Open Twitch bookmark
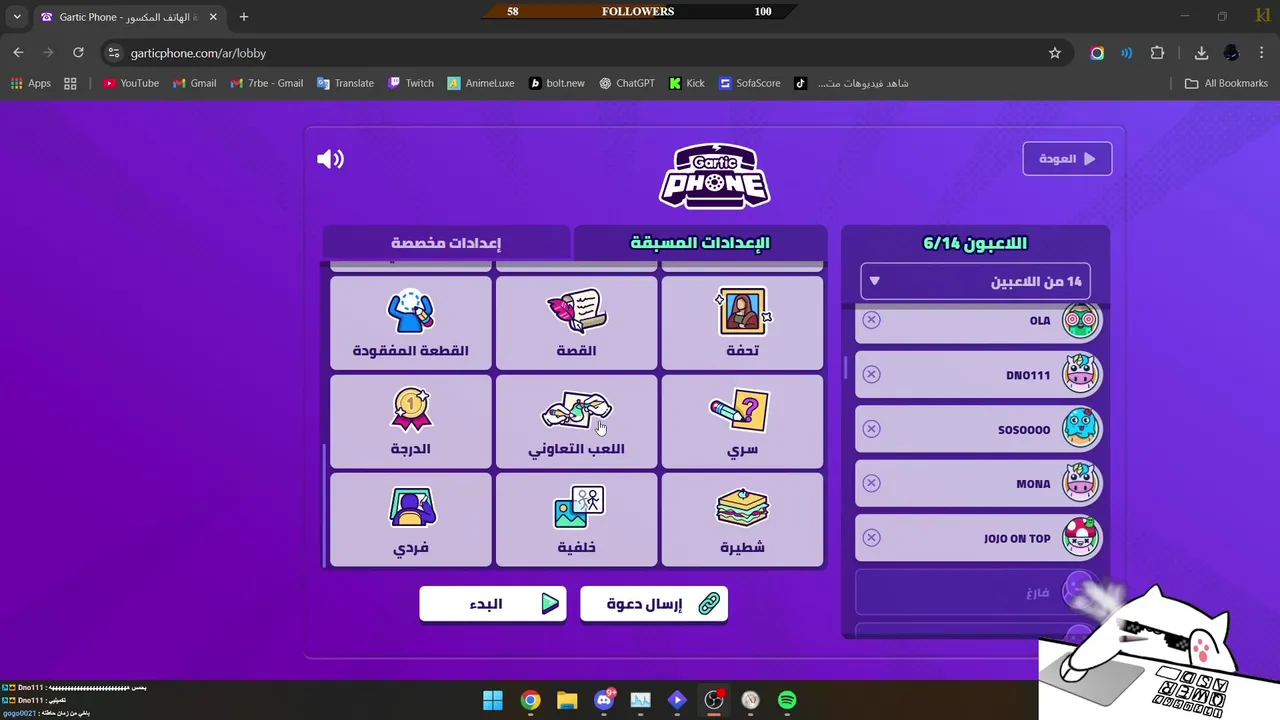 (x=411, y=83)
